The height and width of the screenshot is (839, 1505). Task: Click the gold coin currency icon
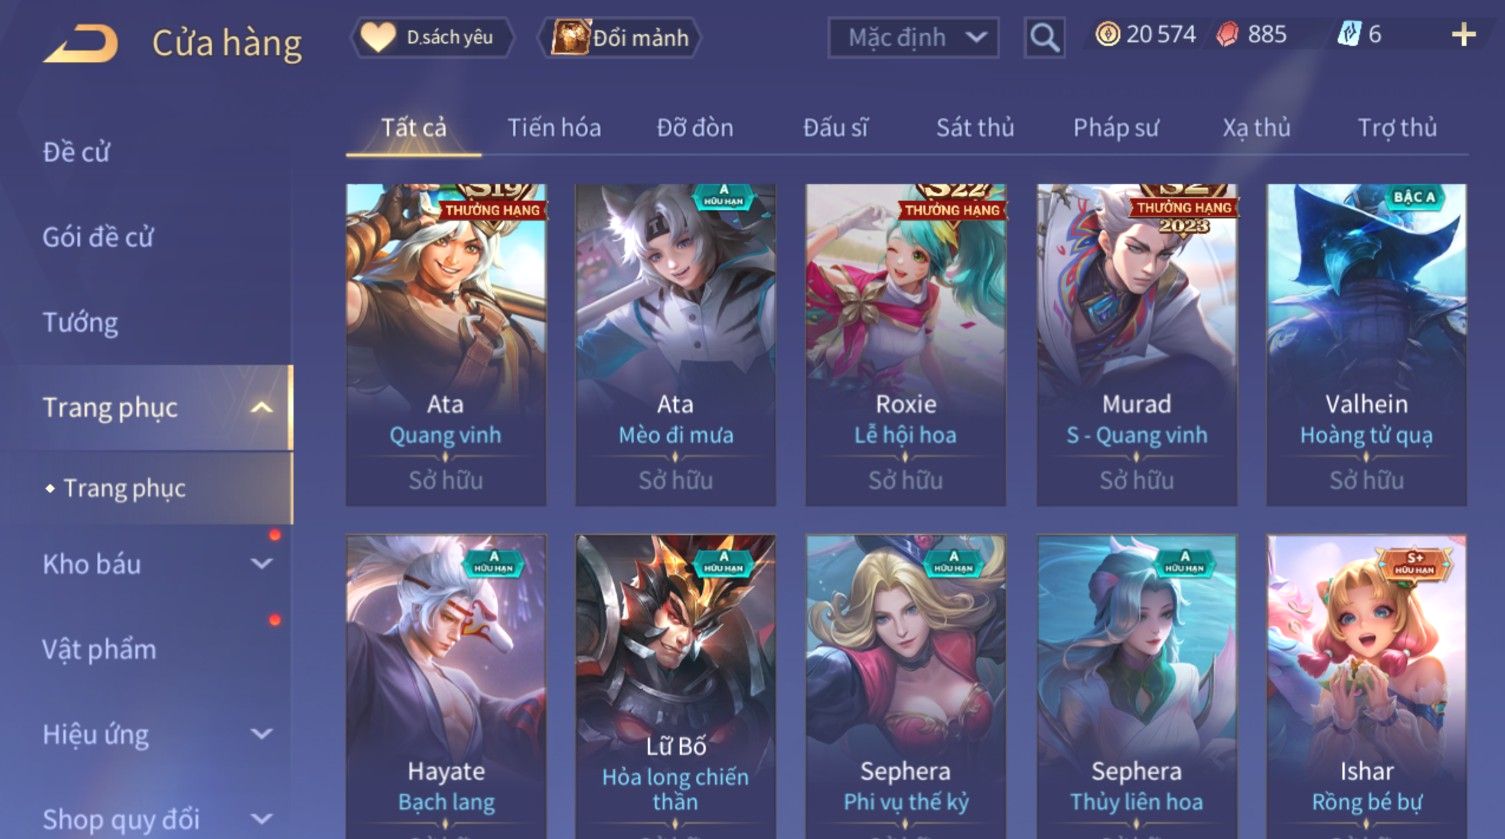click(x=1107, y=35)
